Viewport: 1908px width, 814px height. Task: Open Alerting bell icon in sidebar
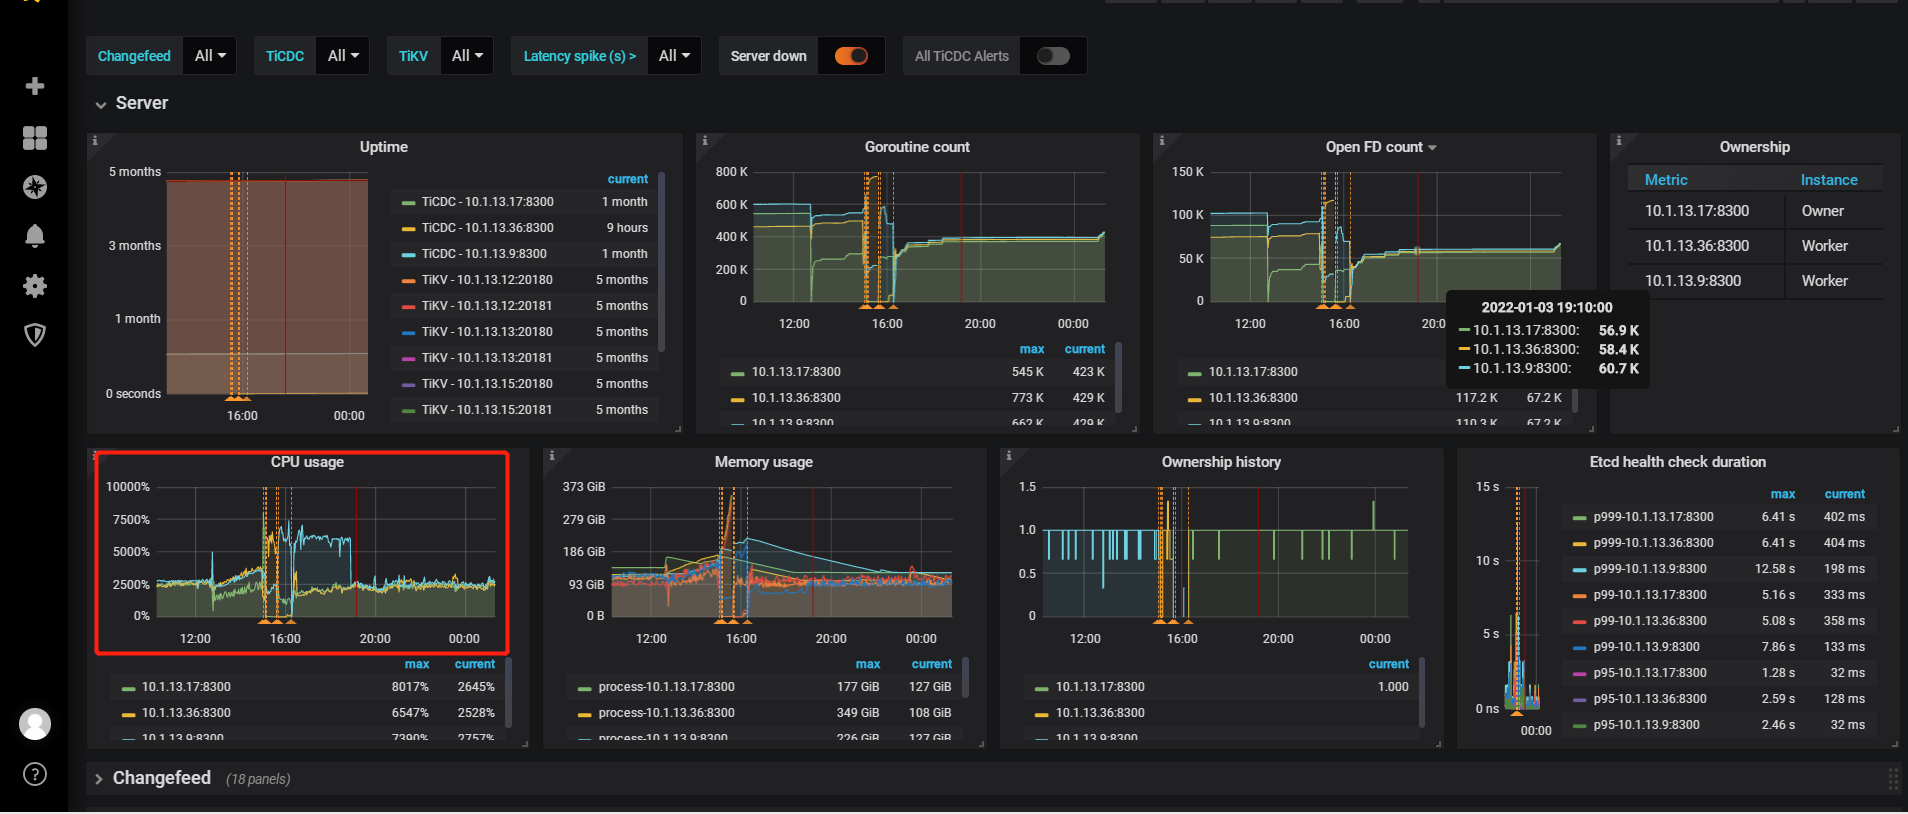pos(35,236)
